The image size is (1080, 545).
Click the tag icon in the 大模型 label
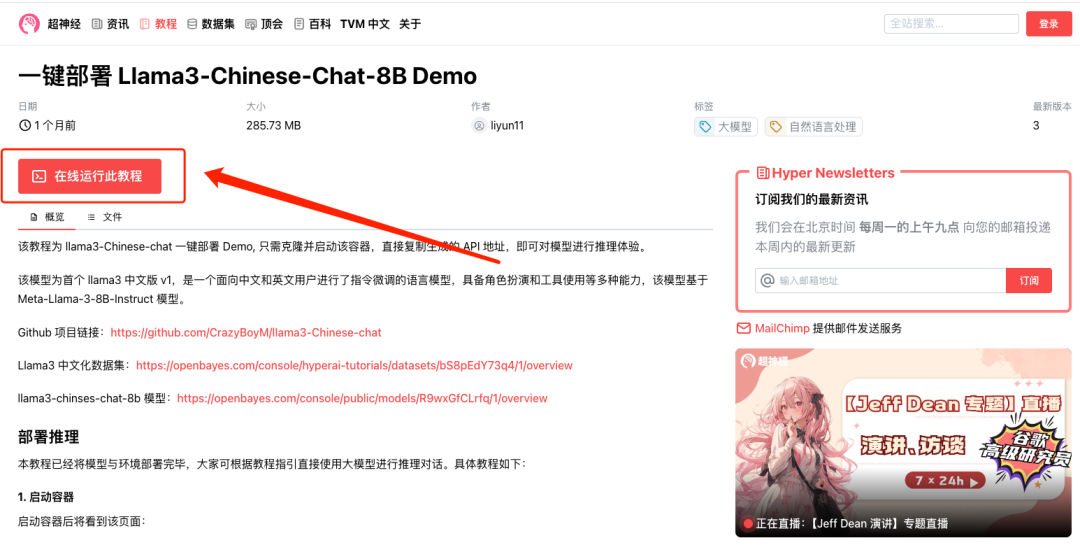click(x=705, y=127)
